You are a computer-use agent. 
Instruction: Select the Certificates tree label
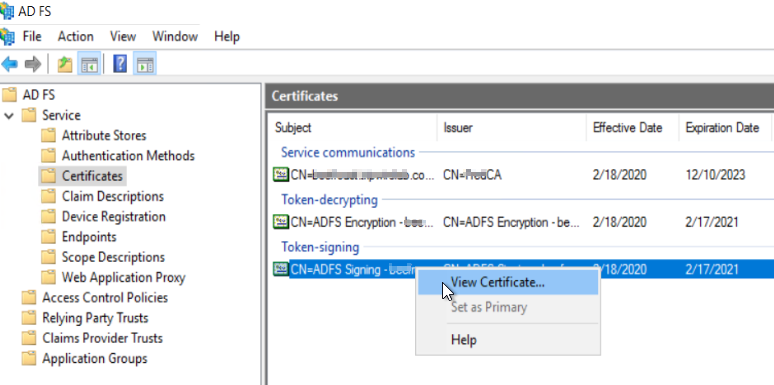pos(92,176)
